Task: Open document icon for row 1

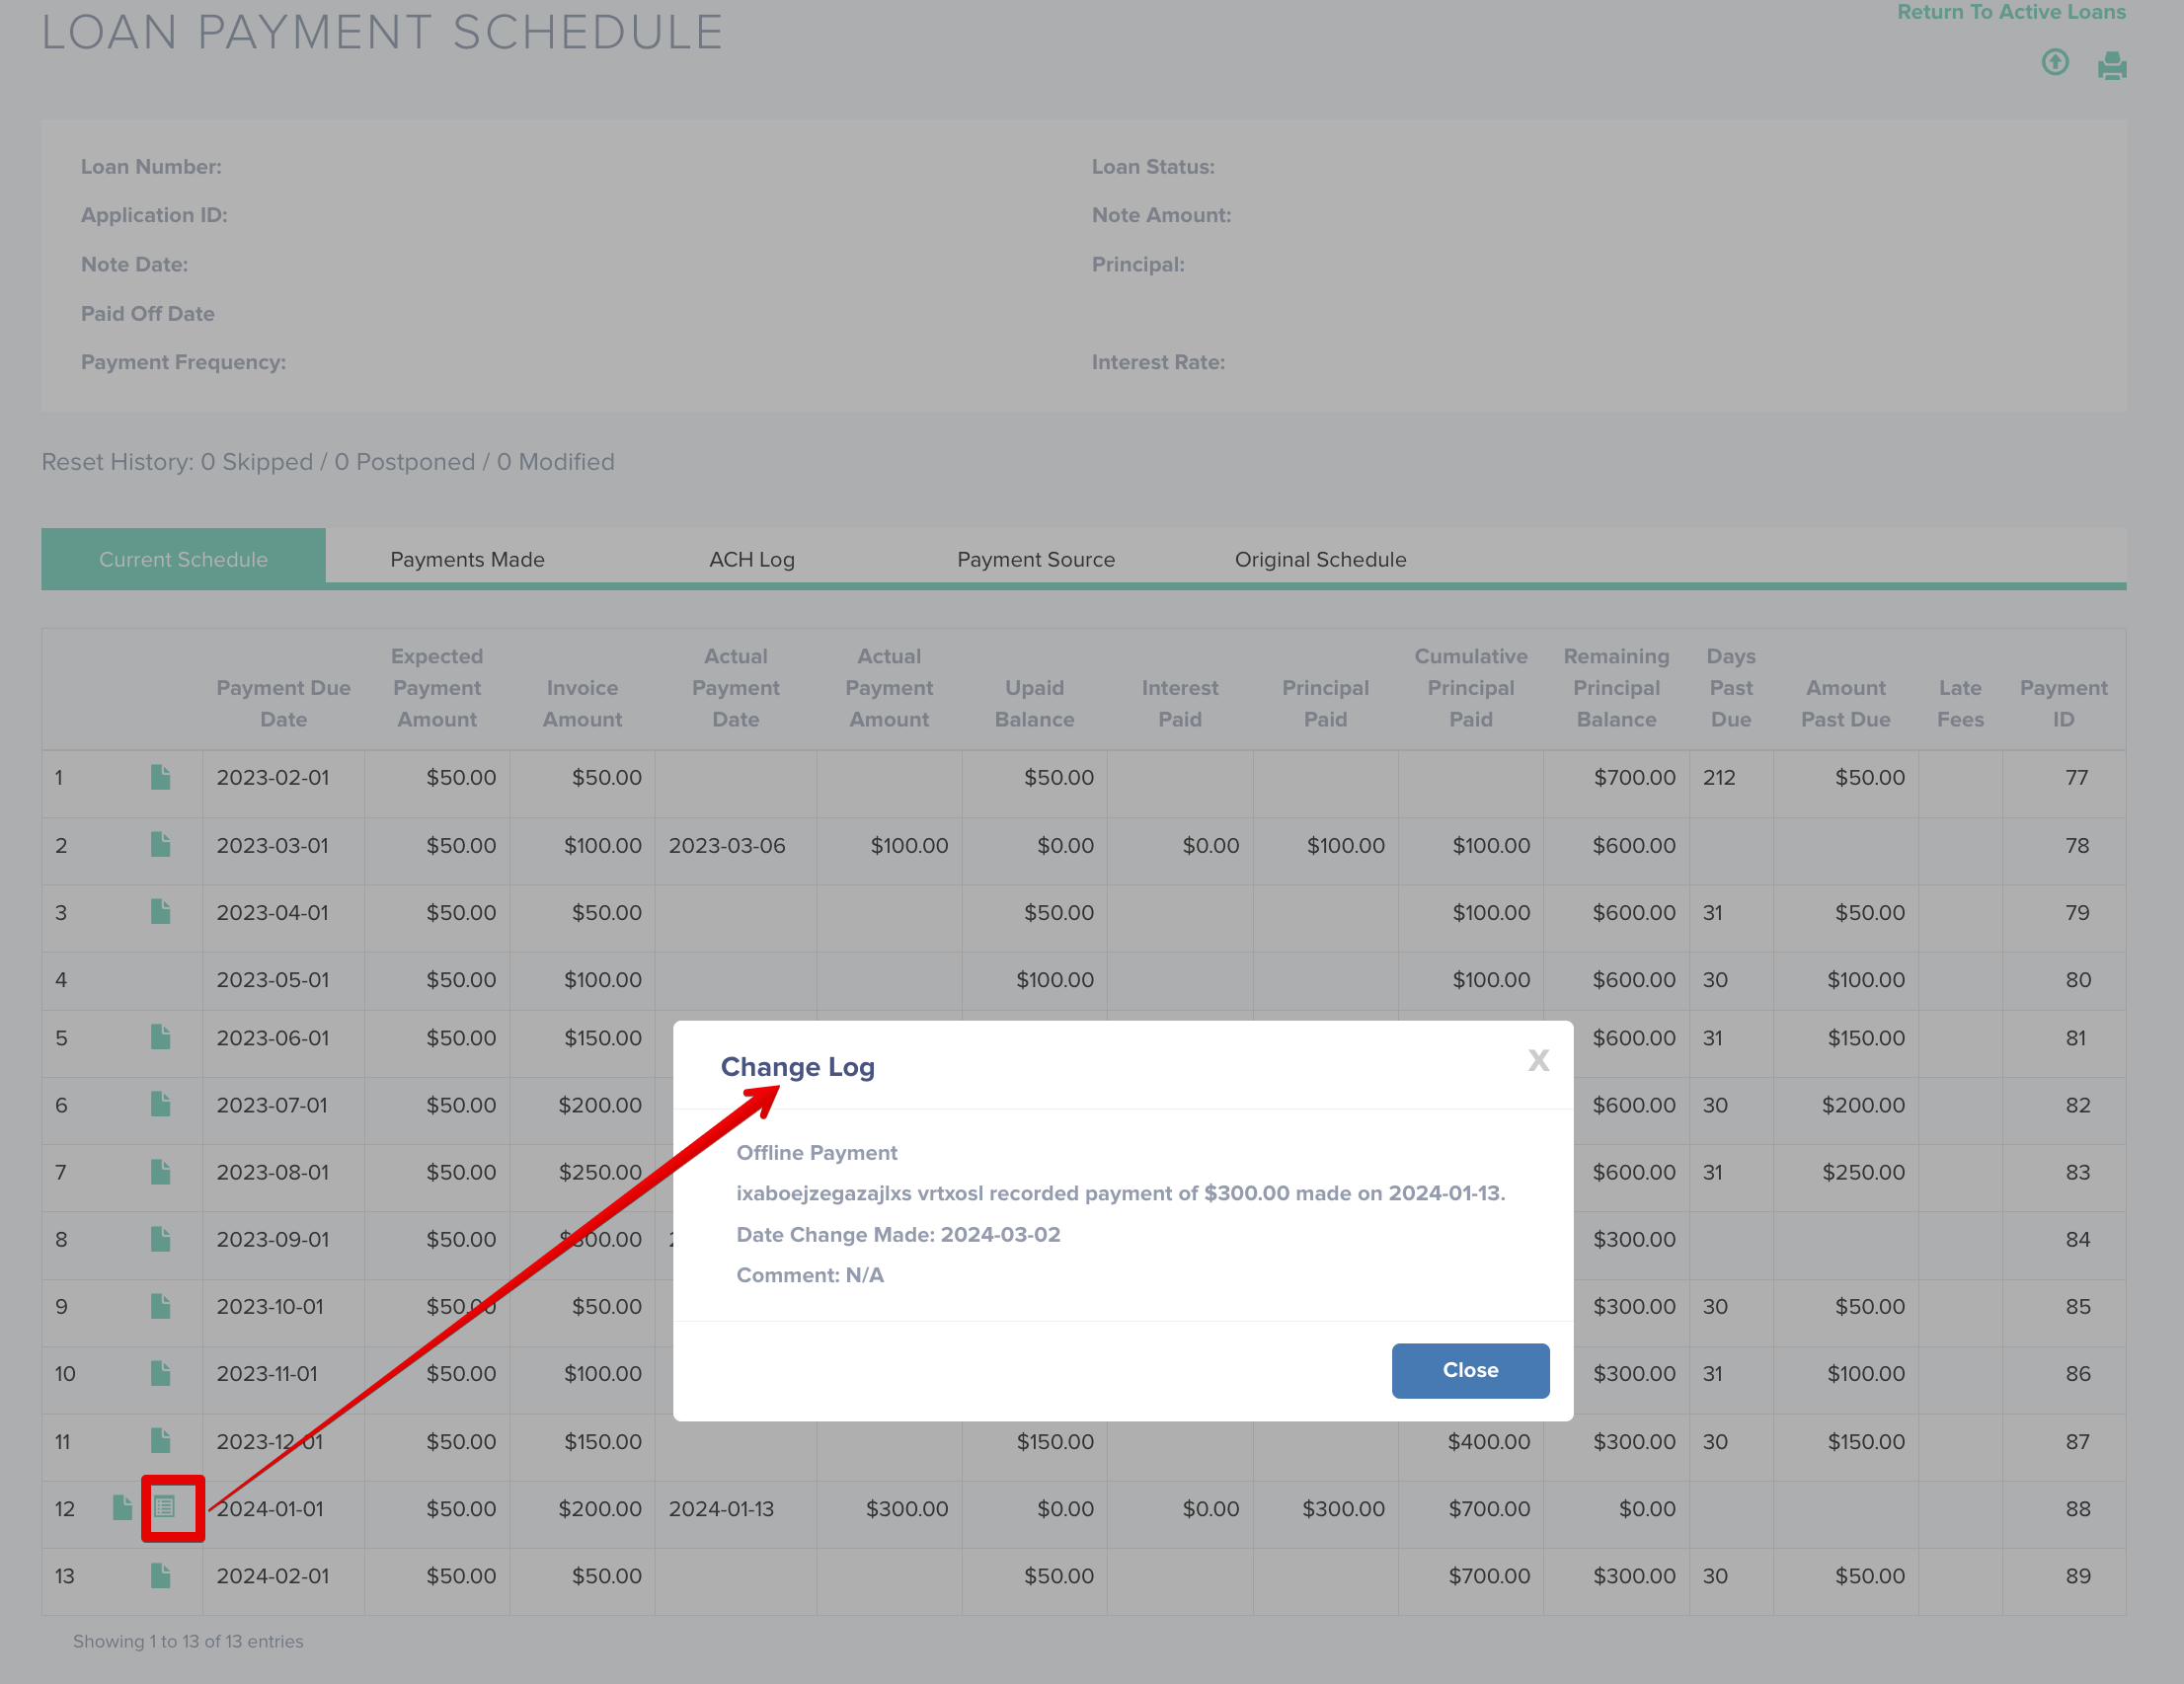Action: pyautogui.click(x=160, y=777)
